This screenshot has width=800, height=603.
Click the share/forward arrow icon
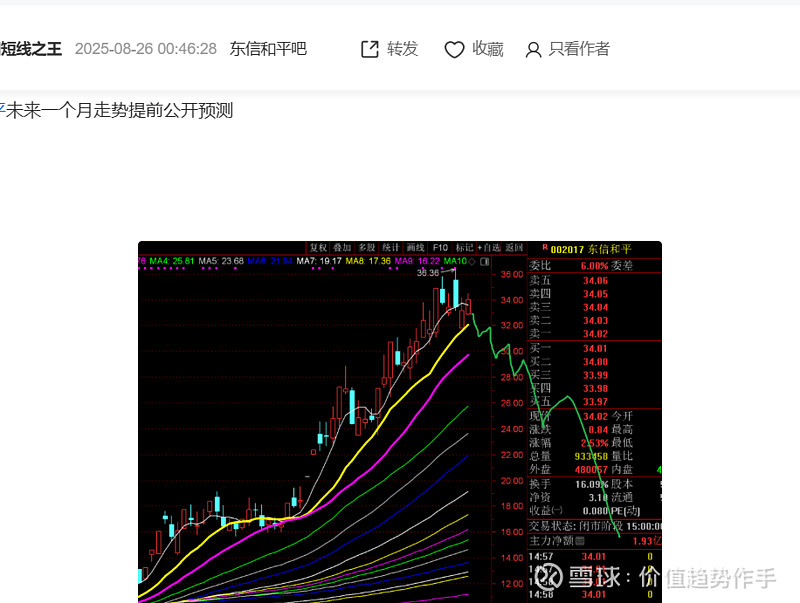coord(370,49)
